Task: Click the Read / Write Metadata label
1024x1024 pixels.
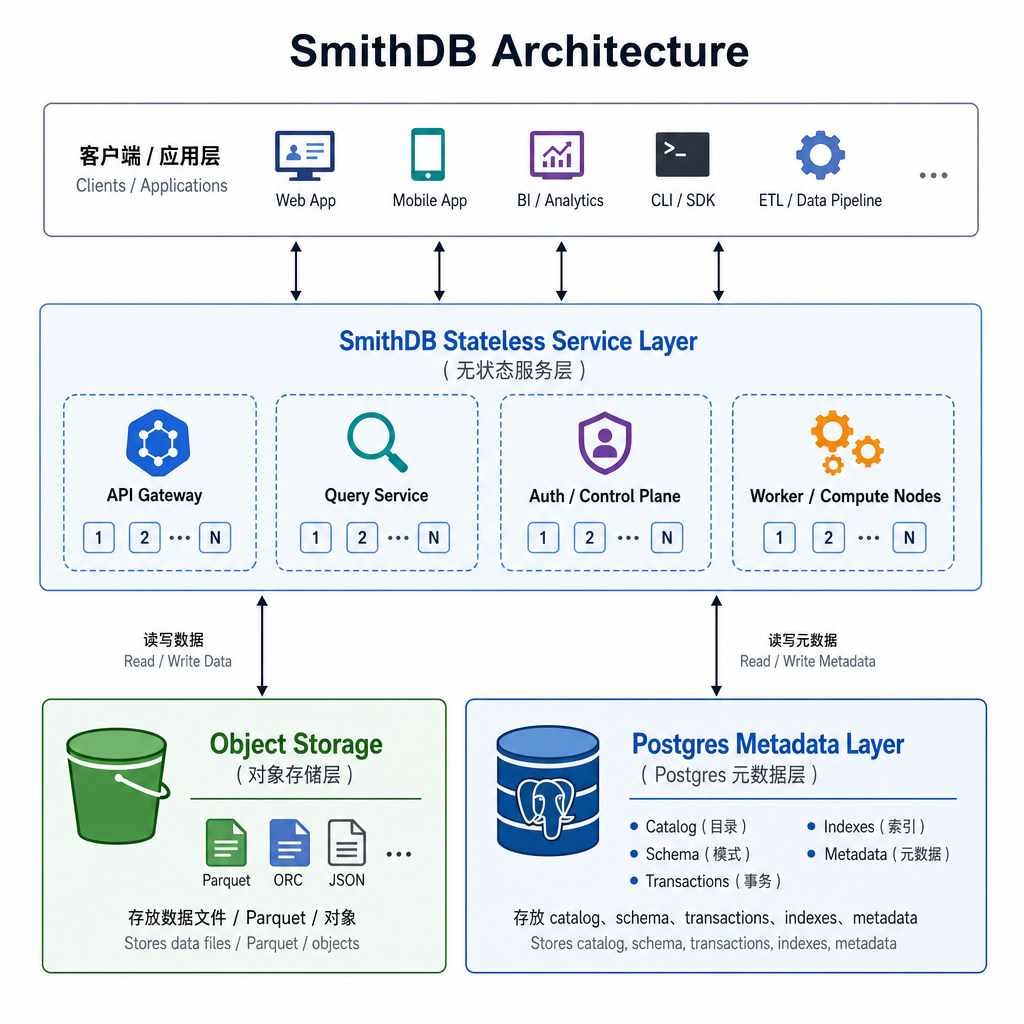Action: tap(807, 662)
